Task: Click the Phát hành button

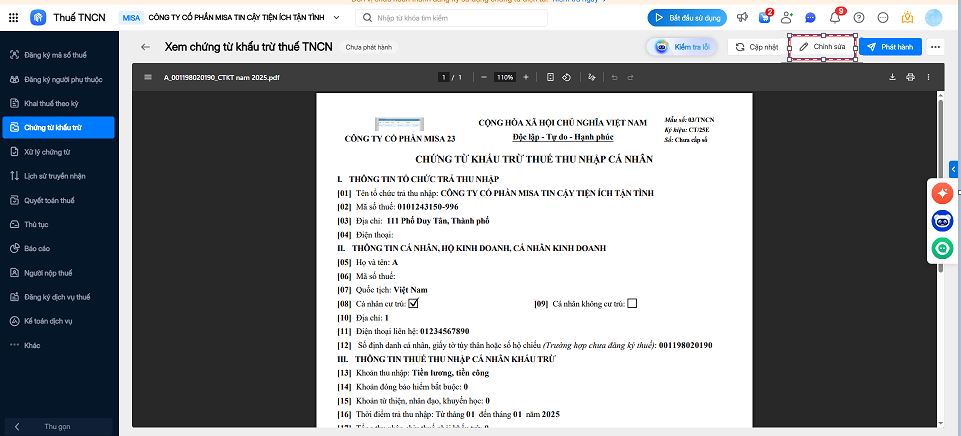Action: [890, 47]
